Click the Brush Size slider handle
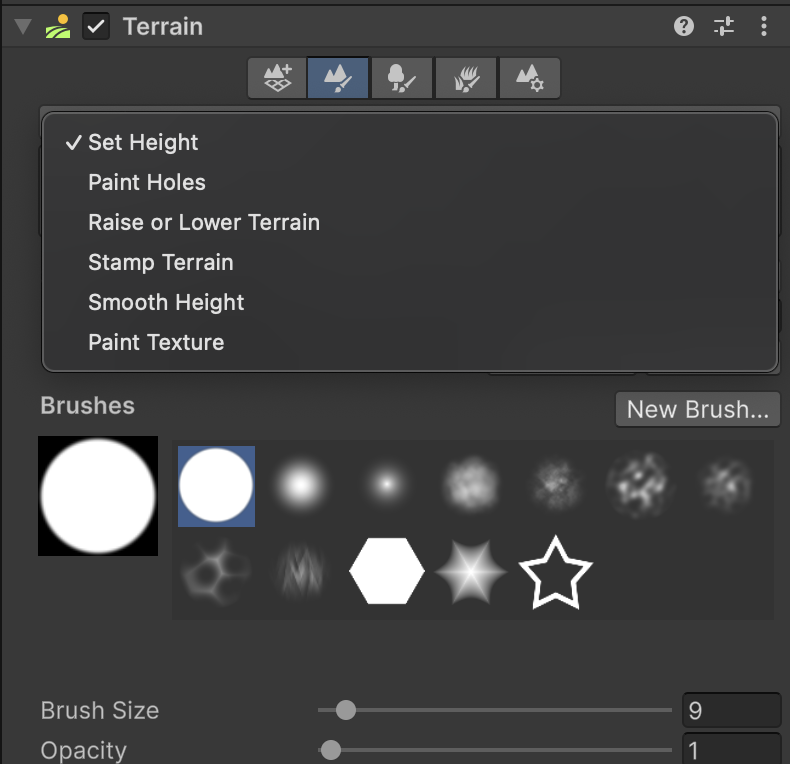This screenshot has width=790, height=764. 346,710
